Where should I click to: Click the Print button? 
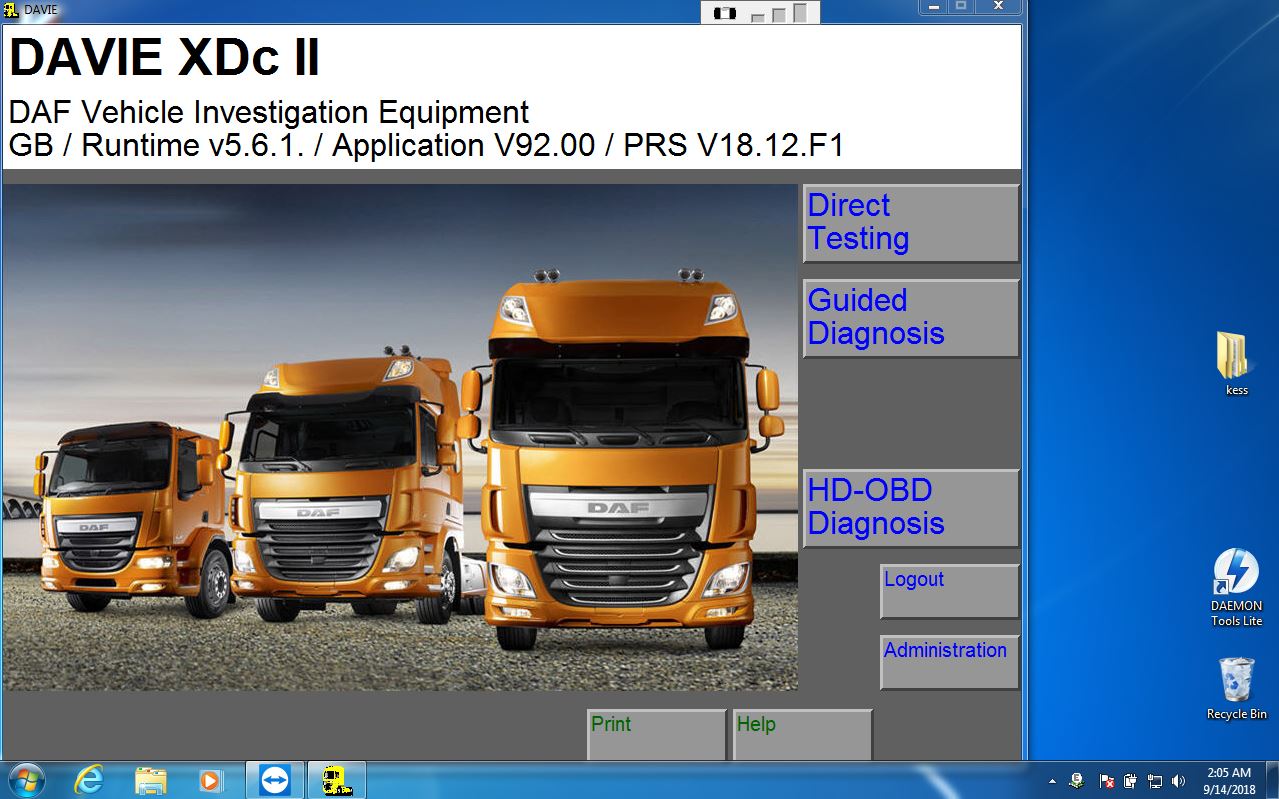click(656, 734)
